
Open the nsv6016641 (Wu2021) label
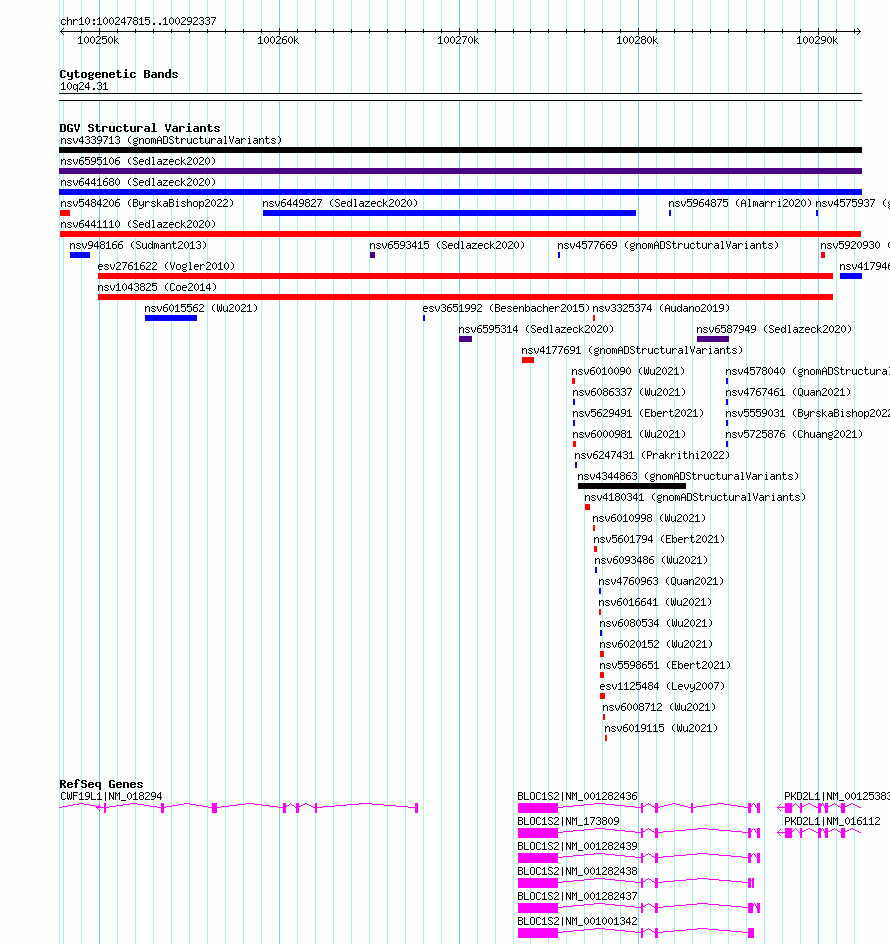[655, 602]
